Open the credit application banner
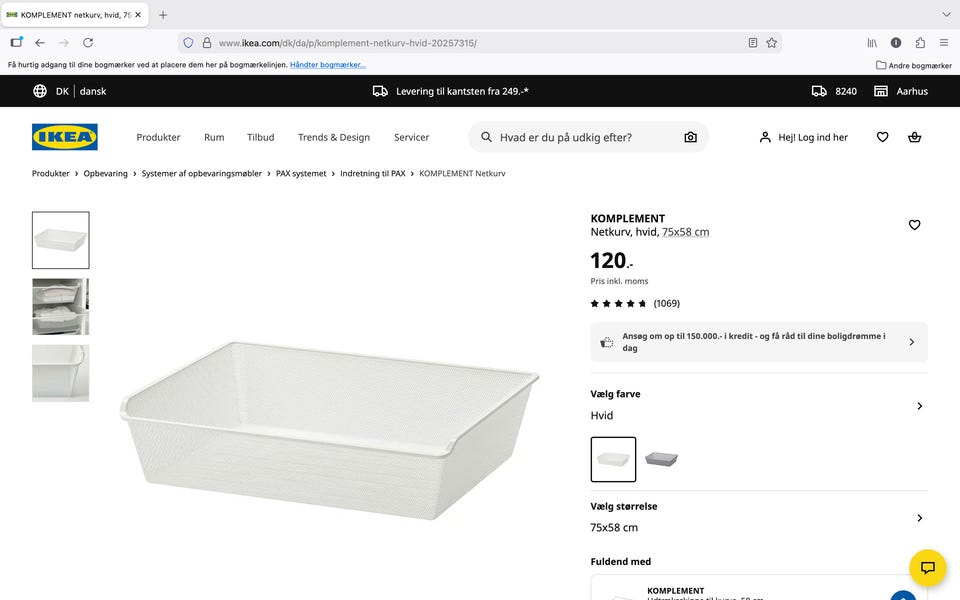960x600 pixels. [x=759, y=342]
